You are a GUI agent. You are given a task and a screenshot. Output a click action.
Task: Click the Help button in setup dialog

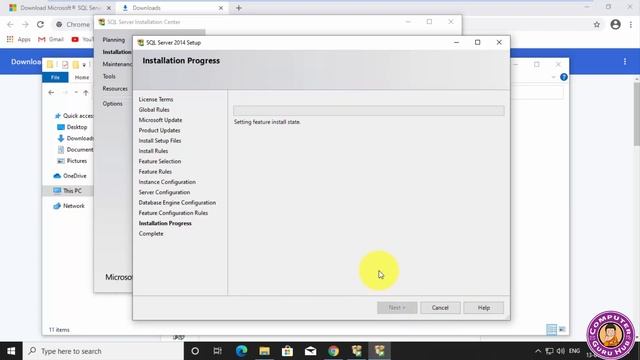(484, 308)
